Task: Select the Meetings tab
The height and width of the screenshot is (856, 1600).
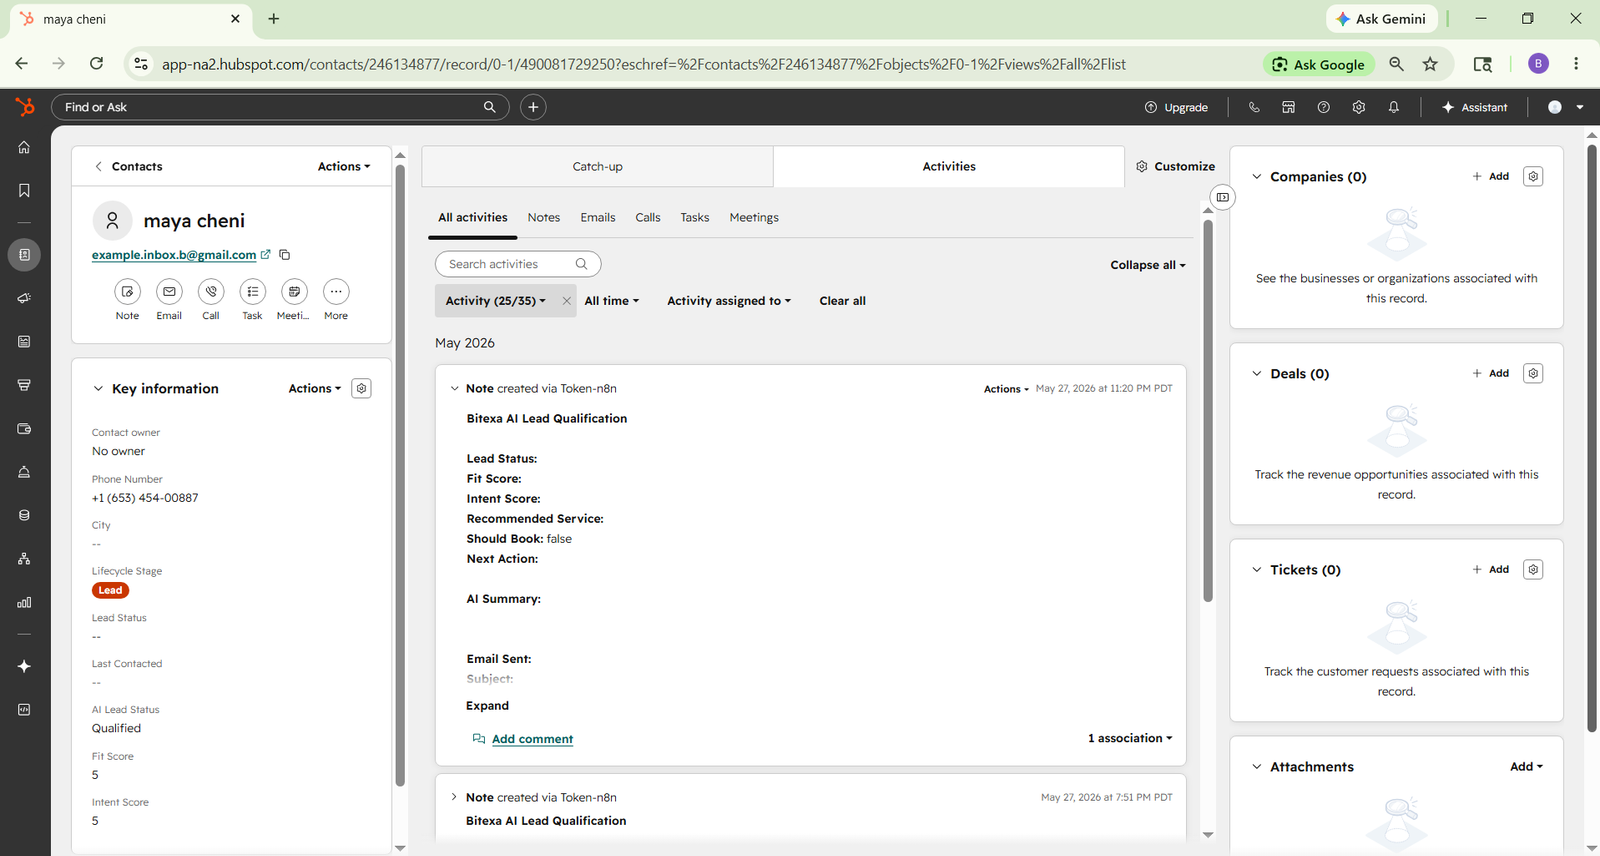Action: tap(754, 218)
